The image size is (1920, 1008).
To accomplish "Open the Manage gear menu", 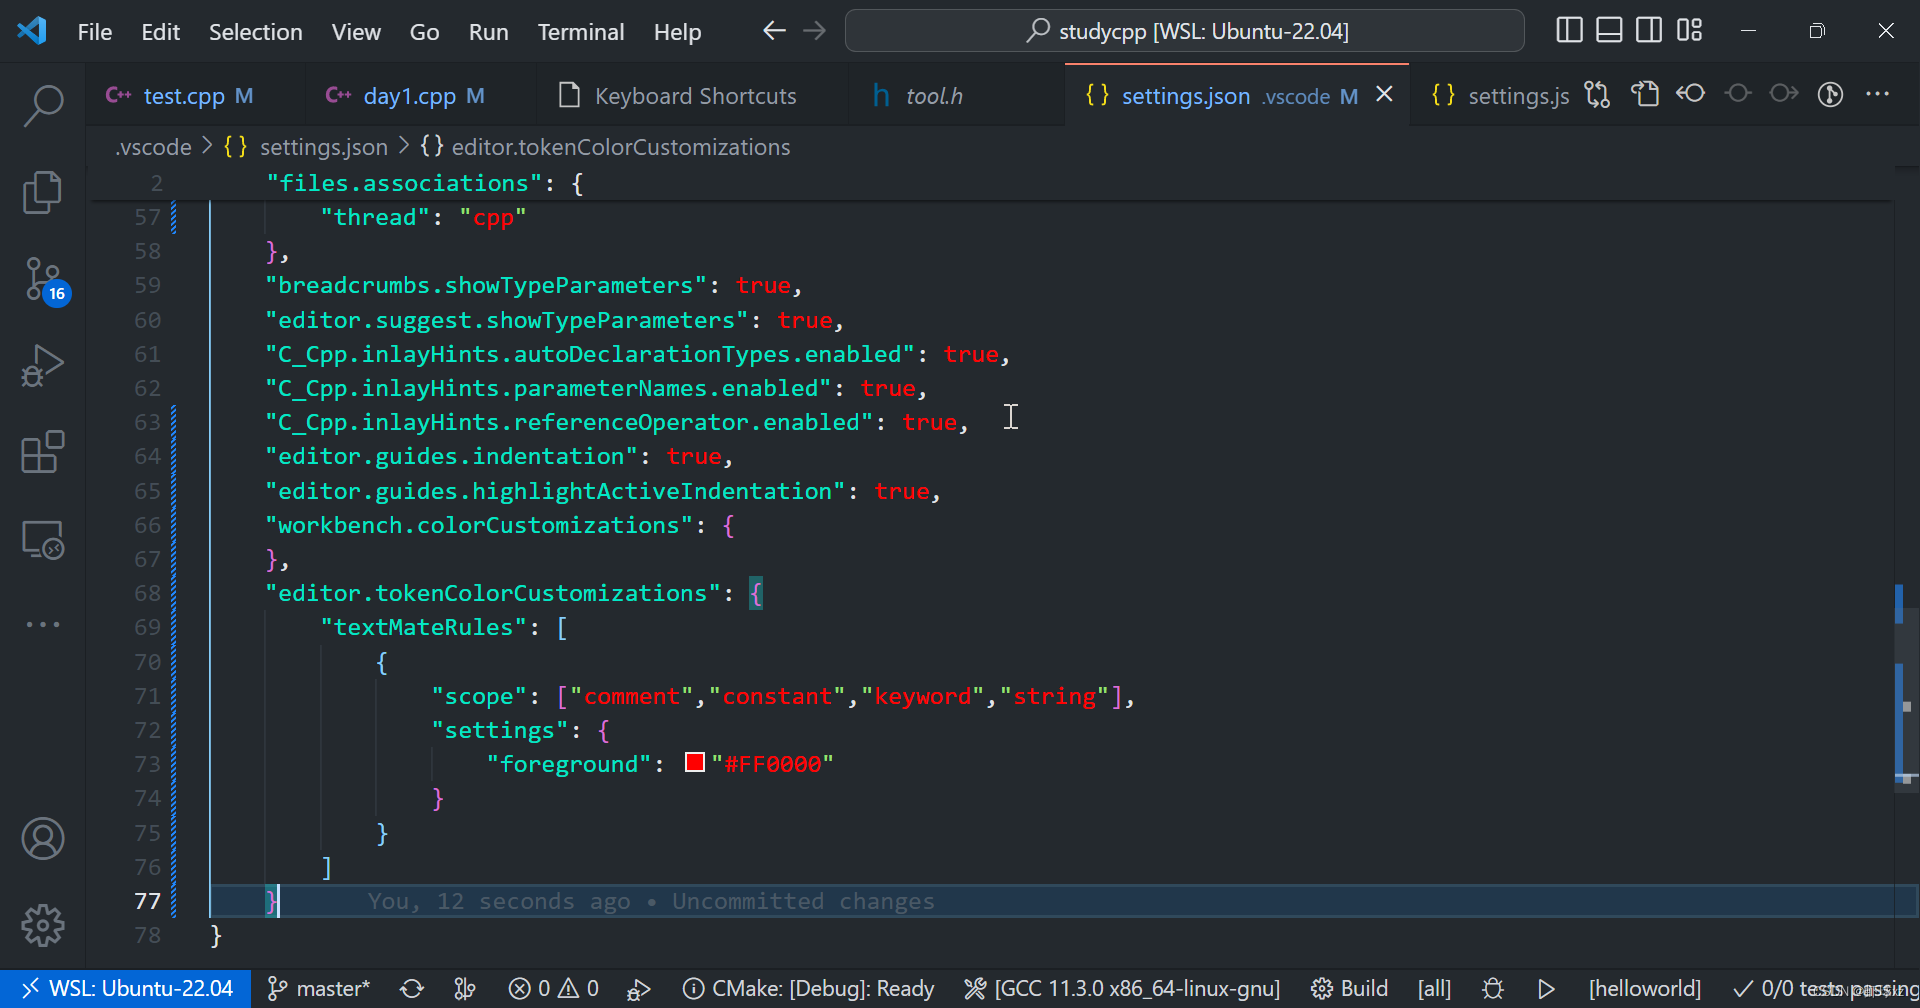I will (43, 925).
